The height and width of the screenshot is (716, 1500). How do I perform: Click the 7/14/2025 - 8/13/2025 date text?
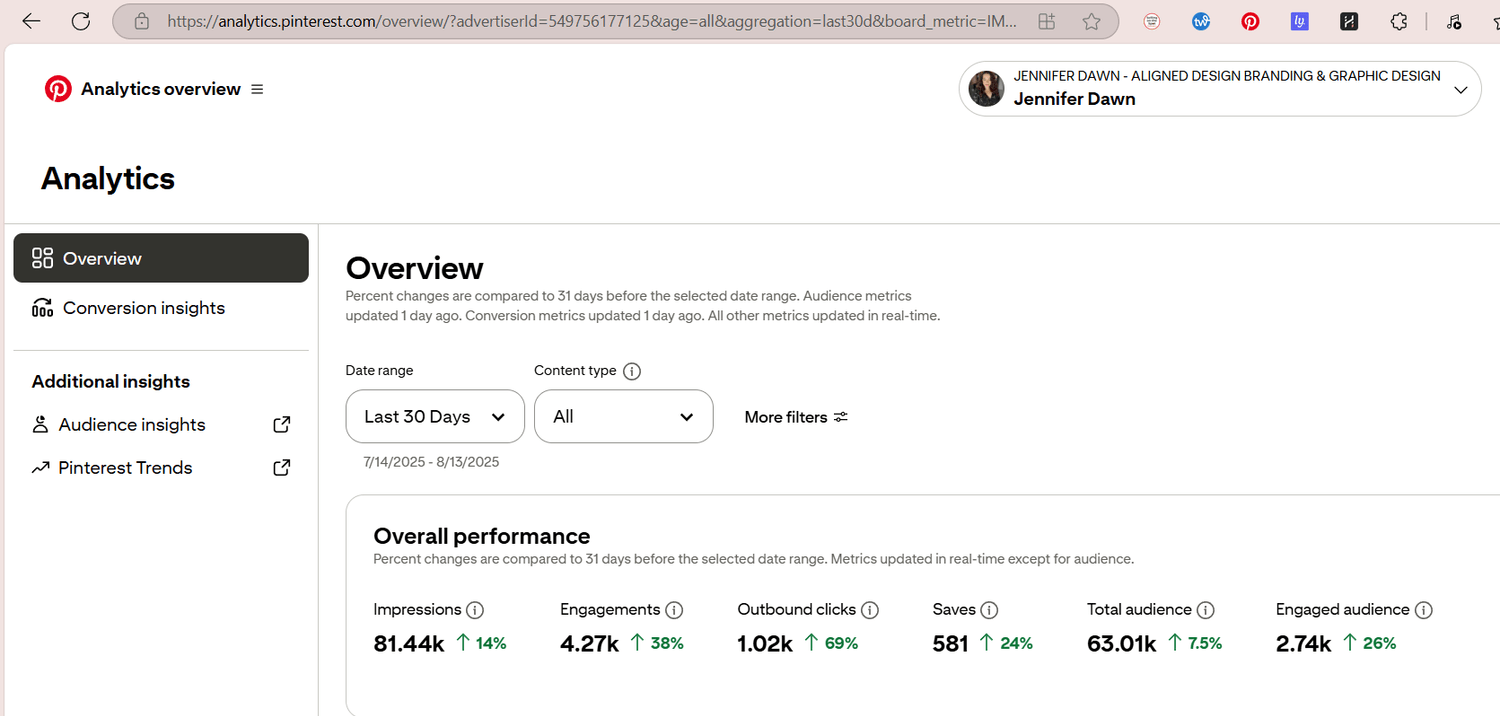[432, 462]
